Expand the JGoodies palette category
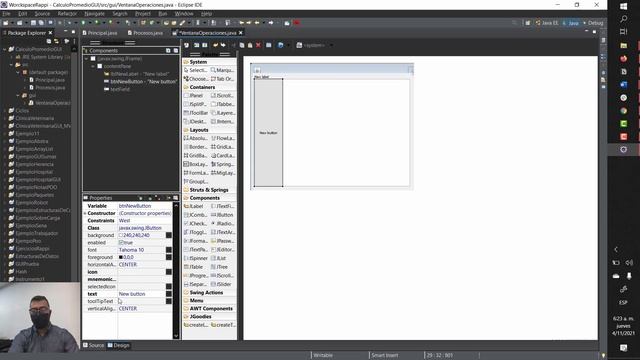Image resolution: width=640 pixels, height=360 pixels. [209, 317]
